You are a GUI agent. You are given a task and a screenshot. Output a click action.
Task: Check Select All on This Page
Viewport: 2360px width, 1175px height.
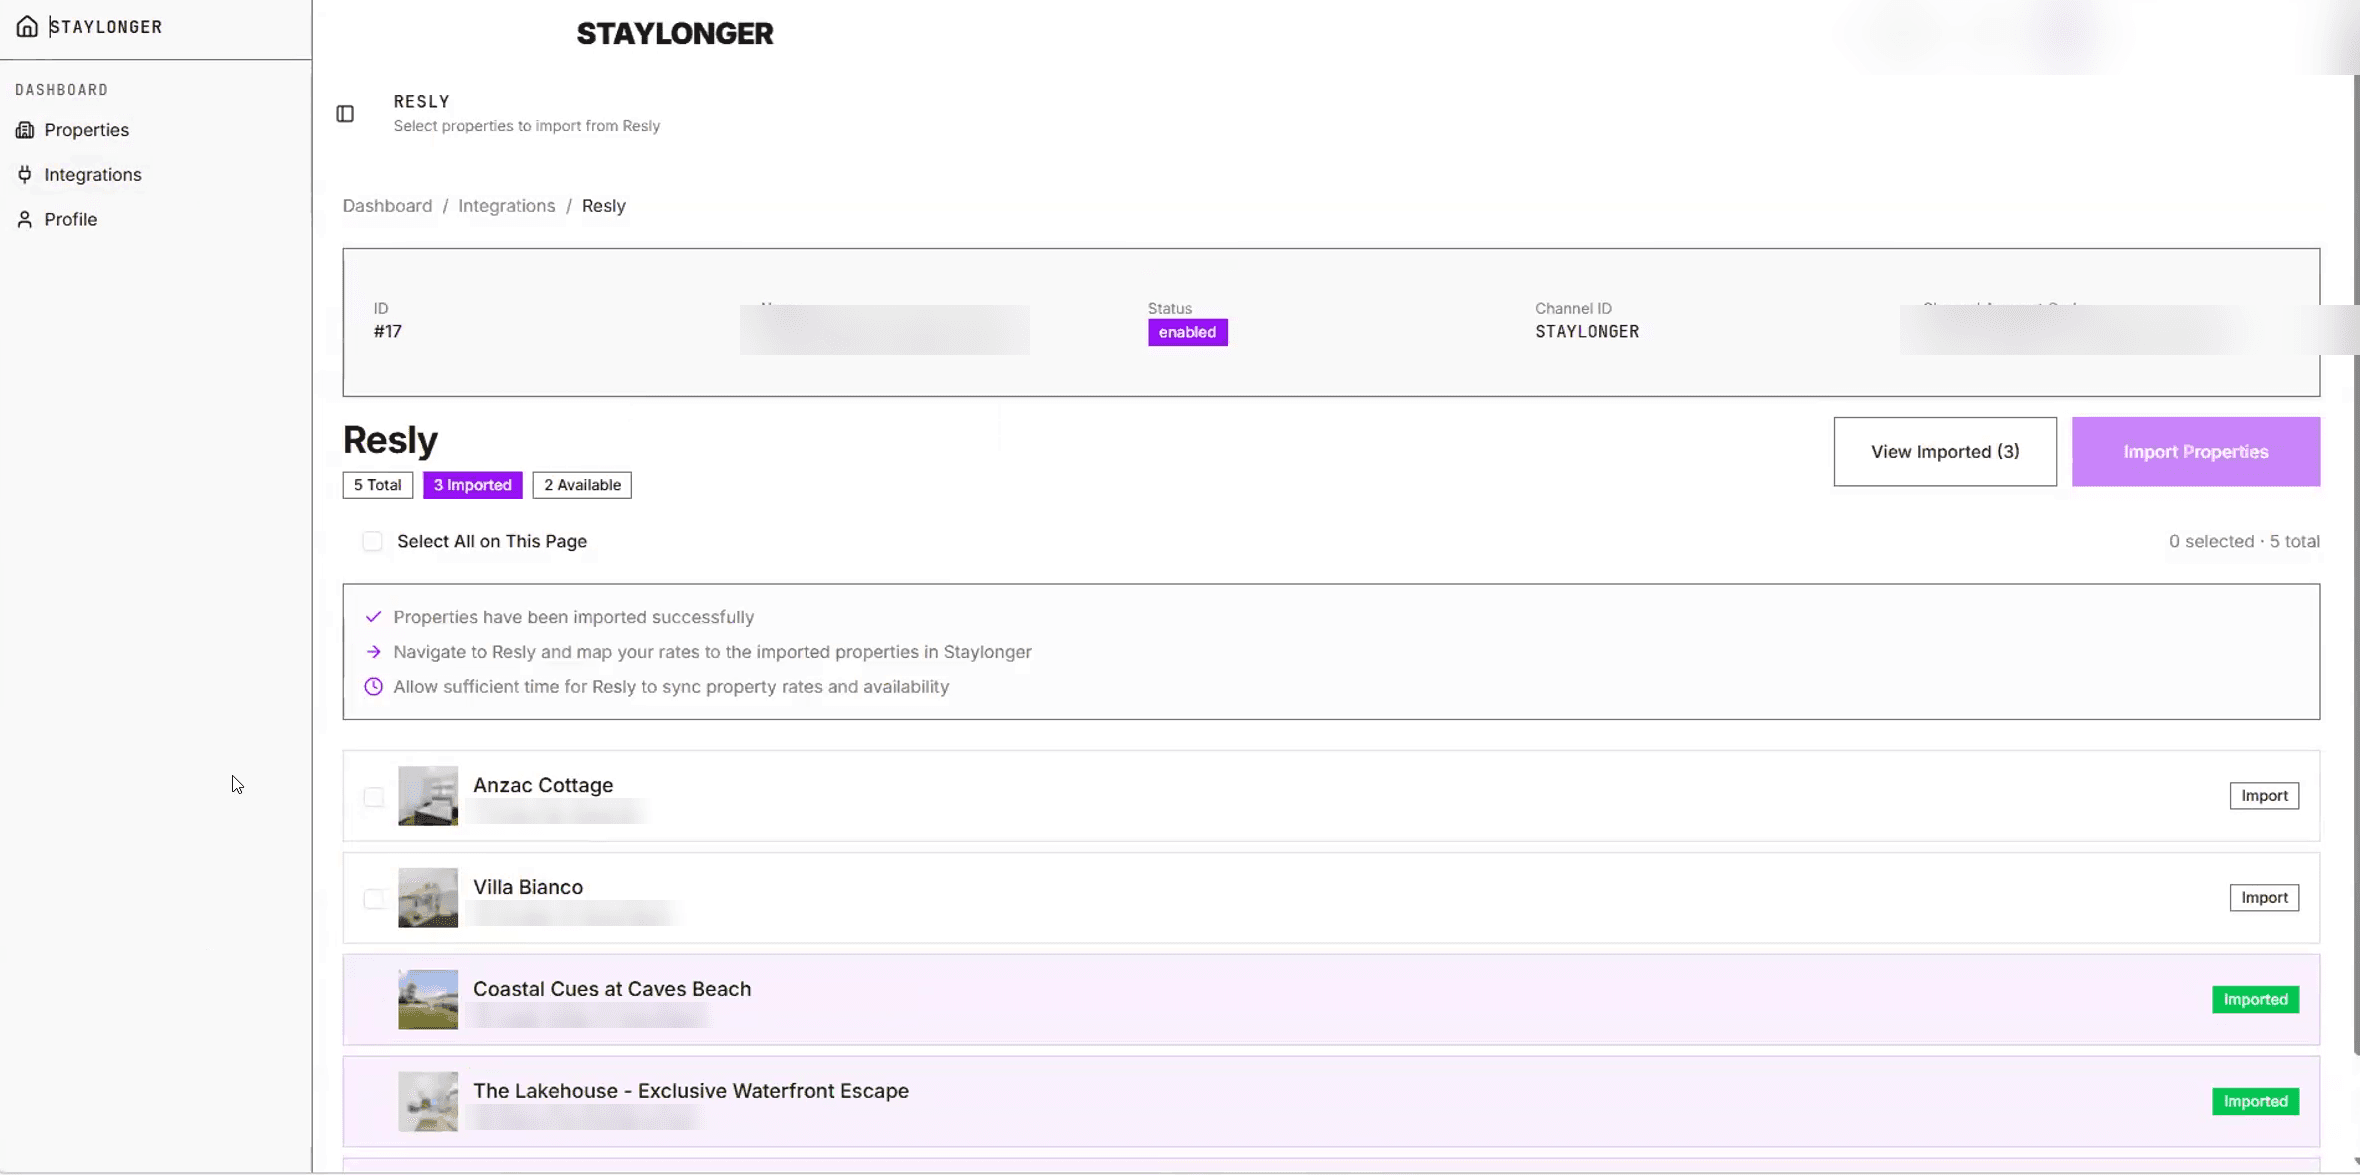tap(372, 542)
